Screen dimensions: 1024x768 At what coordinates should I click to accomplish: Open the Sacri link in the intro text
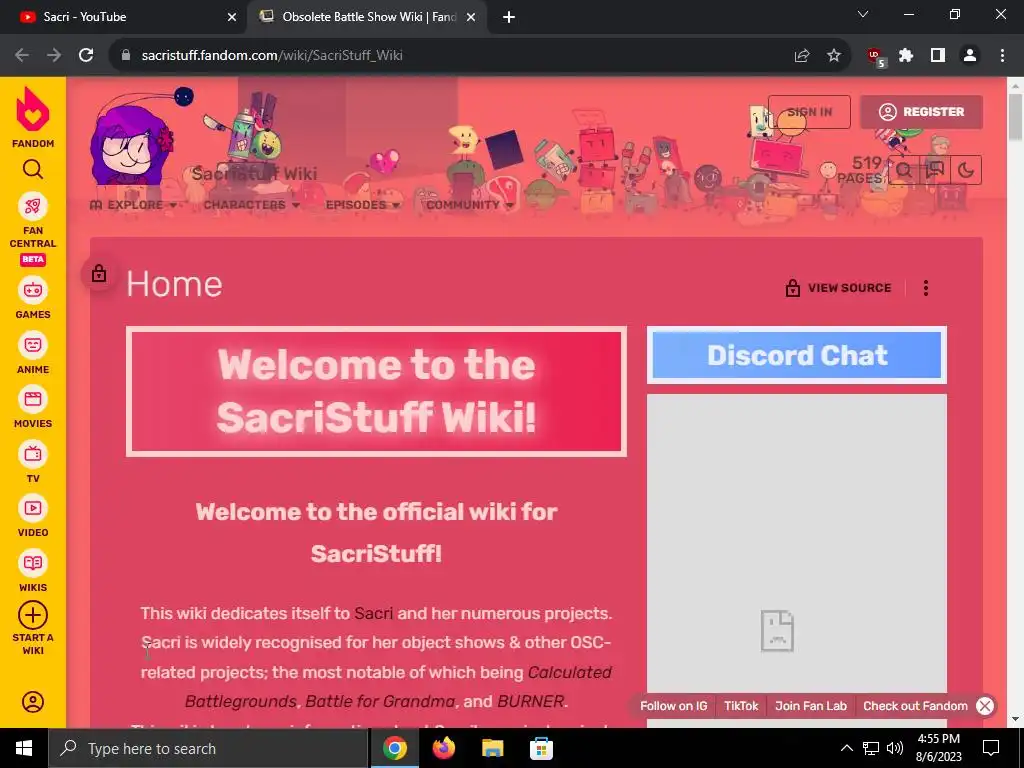click(374, 613)
